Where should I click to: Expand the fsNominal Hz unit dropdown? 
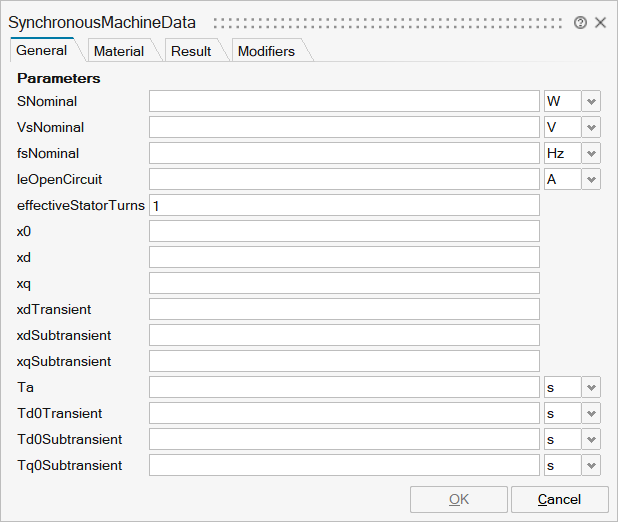pos(591,153)
